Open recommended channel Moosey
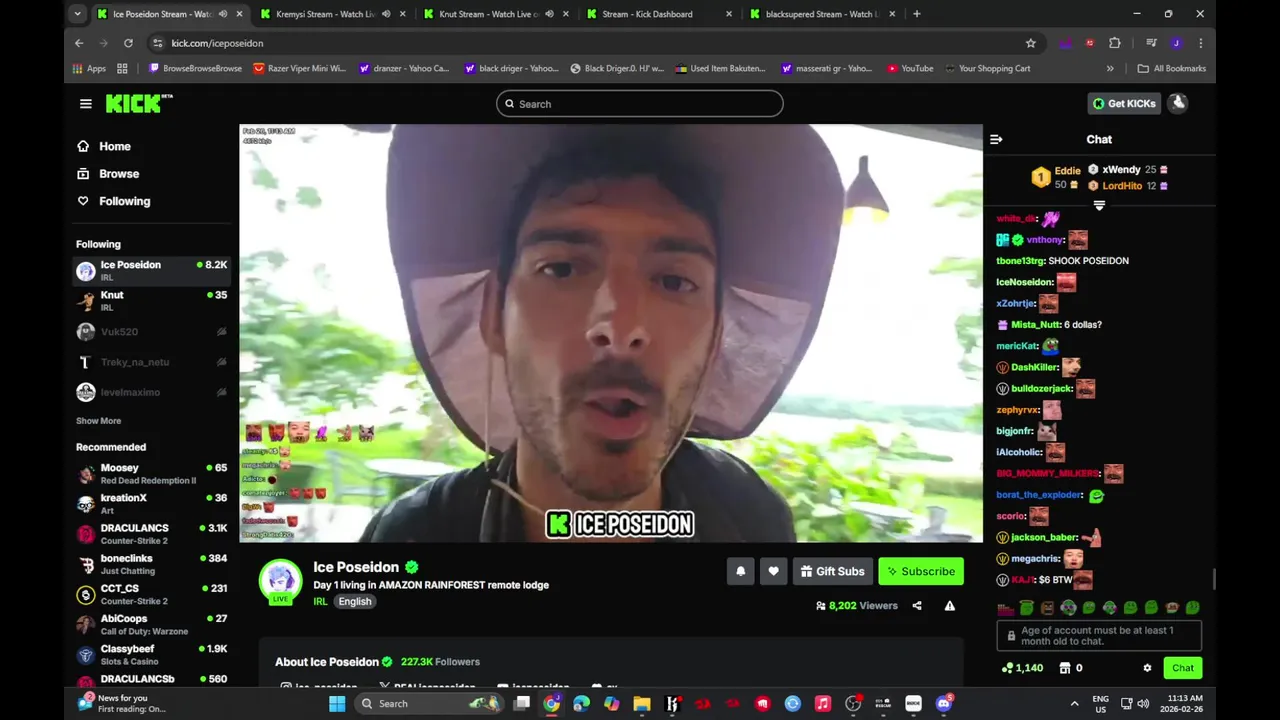Screen dimensions: 1280x720 pyautogui.click(x=152, y=473)
